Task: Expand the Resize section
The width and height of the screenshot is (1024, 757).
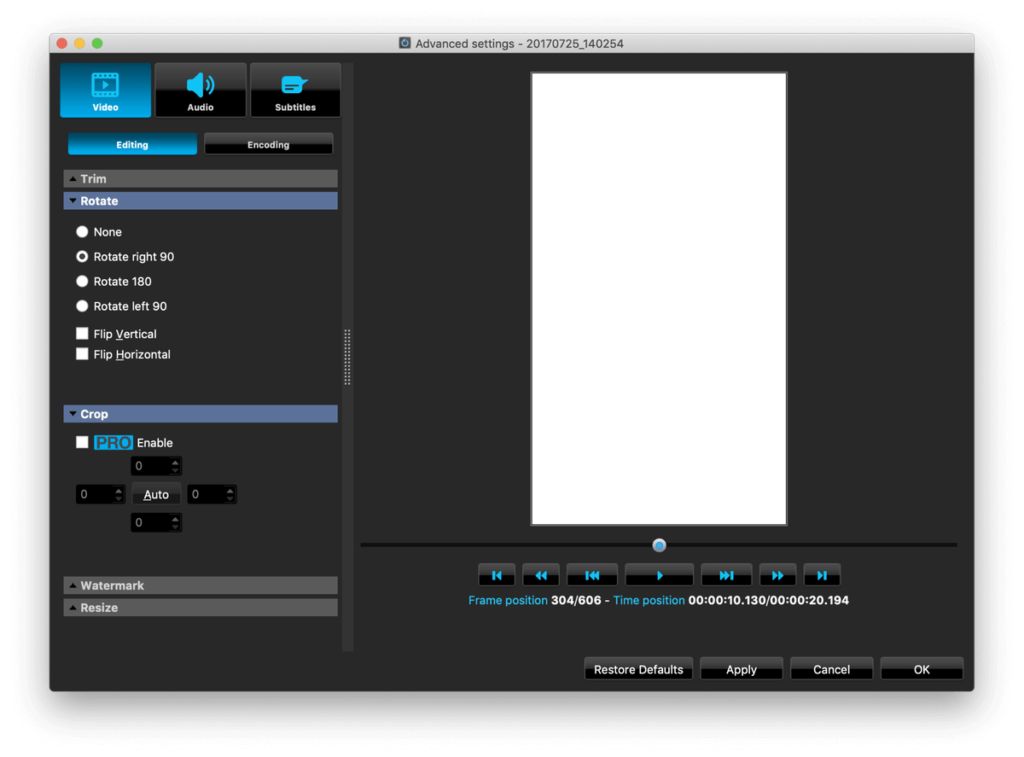Action: point(200,608)
